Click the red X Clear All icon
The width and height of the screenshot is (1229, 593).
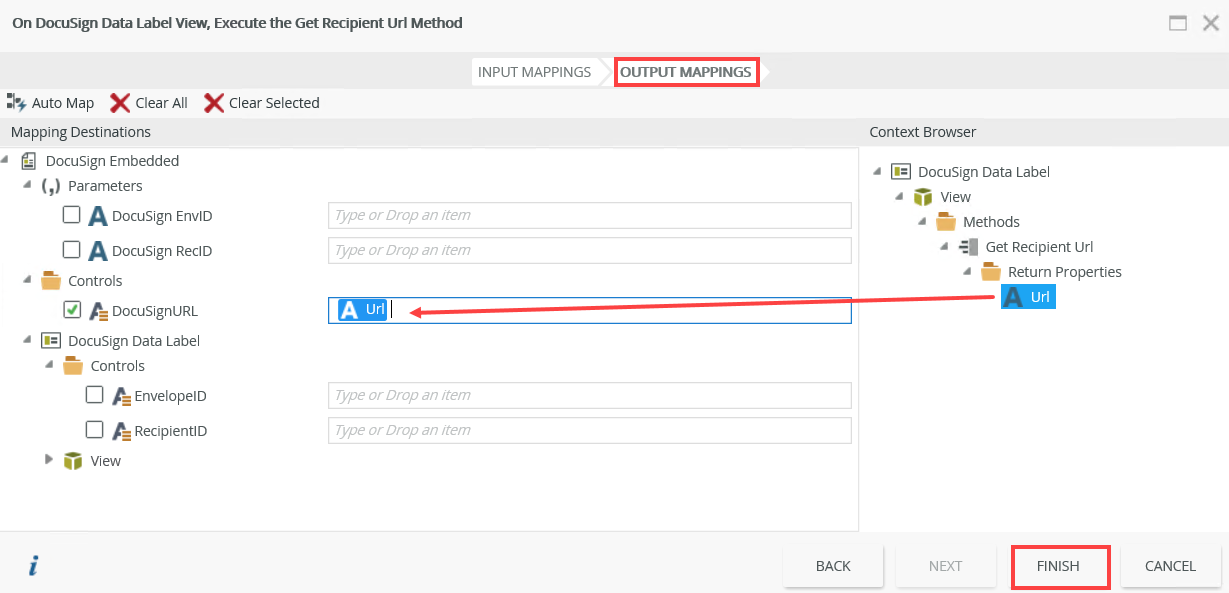[120, 102]
